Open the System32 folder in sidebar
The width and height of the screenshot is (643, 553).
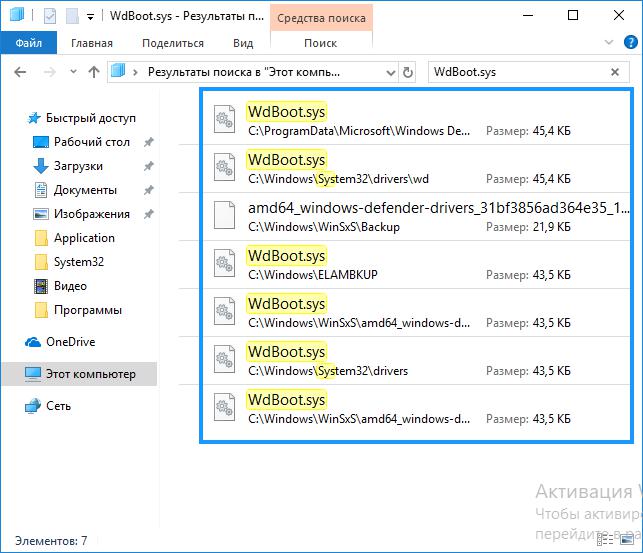[x=69, y=262]
